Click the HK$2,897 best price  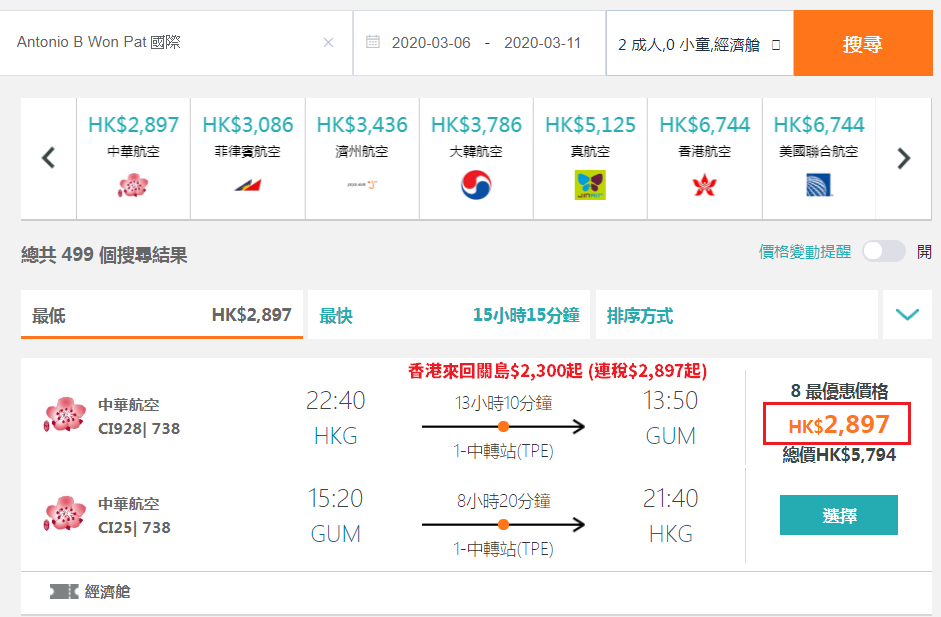(838, 424)
